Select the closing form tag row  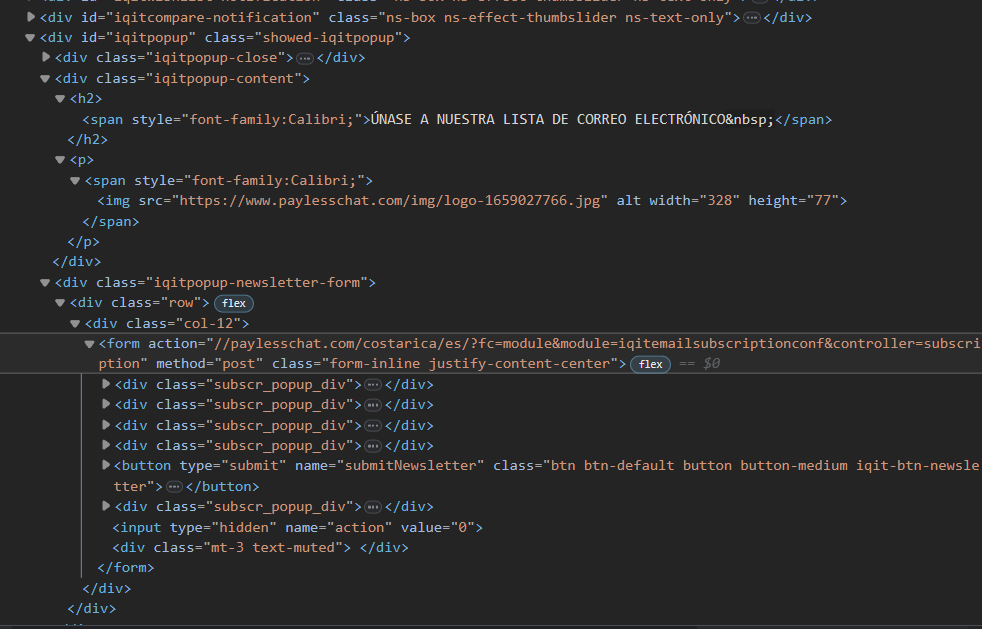126,568
